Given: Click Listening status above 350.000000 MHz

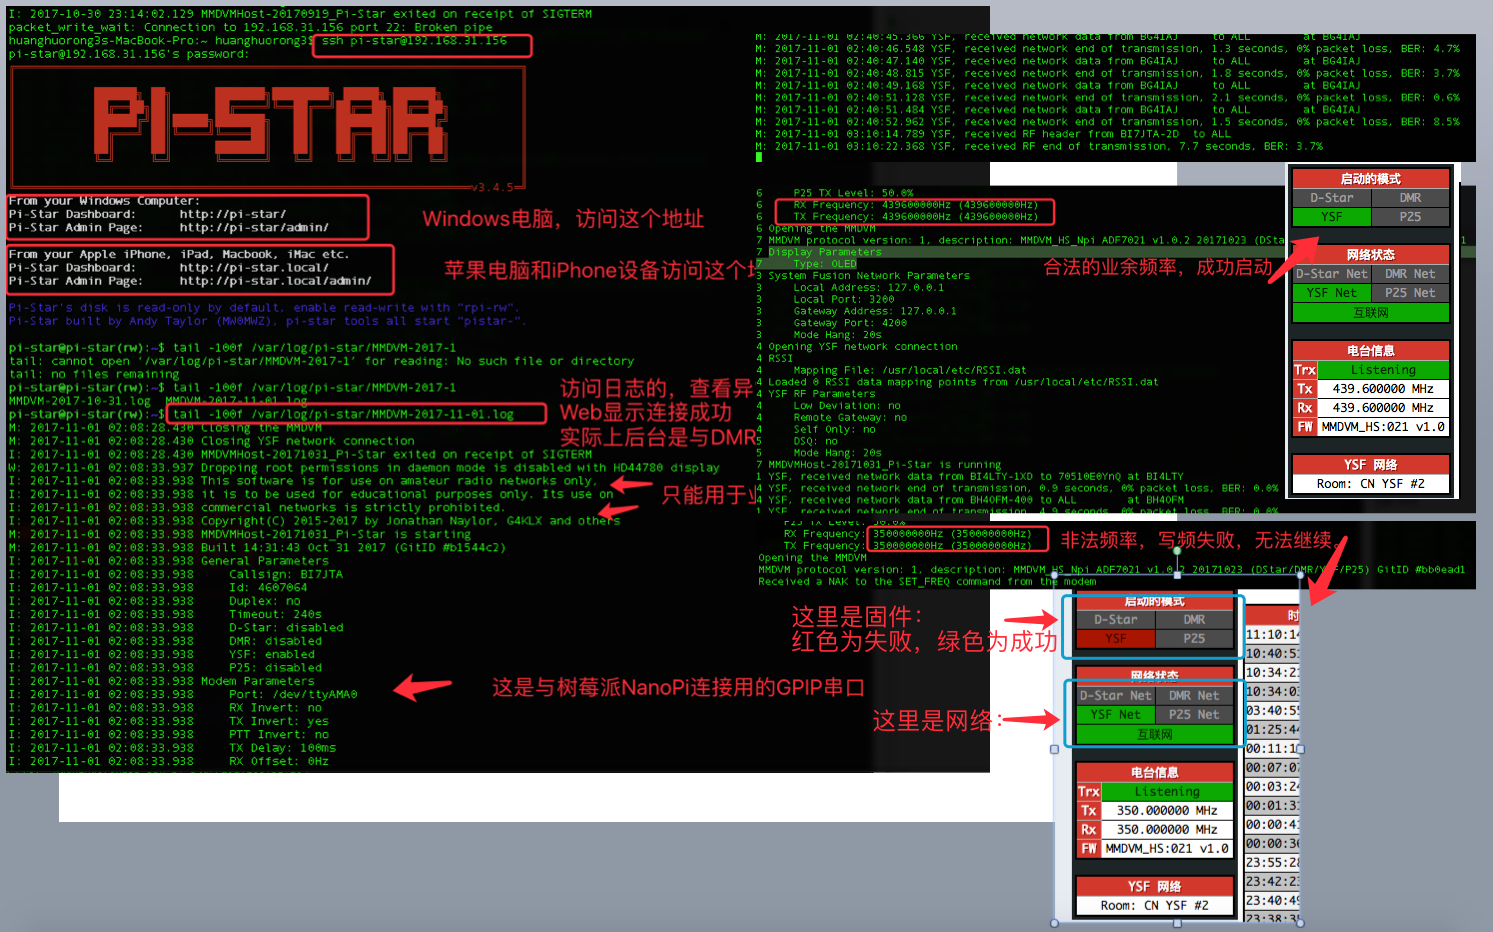Looking at the screenshot, I should coord(1167,792).
